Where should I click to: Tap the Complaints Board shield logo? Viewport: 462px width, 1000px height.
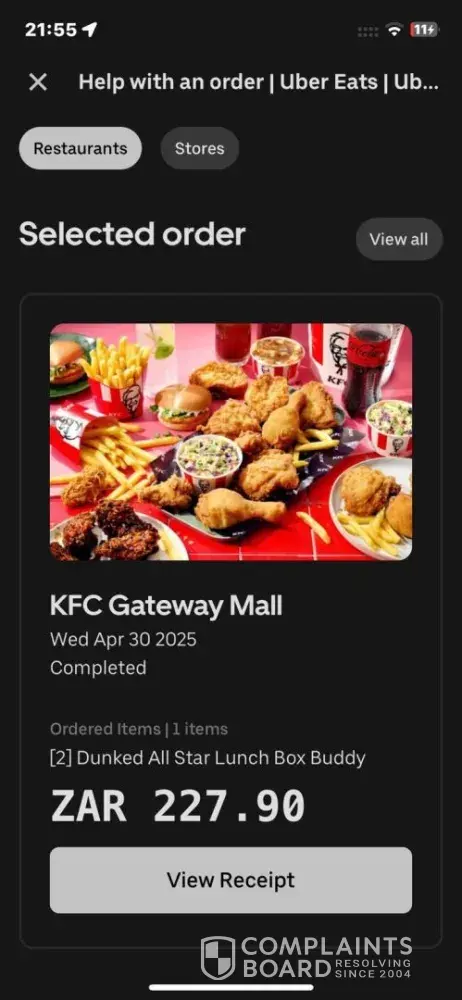pyautogui.click(x=218, y=958)
